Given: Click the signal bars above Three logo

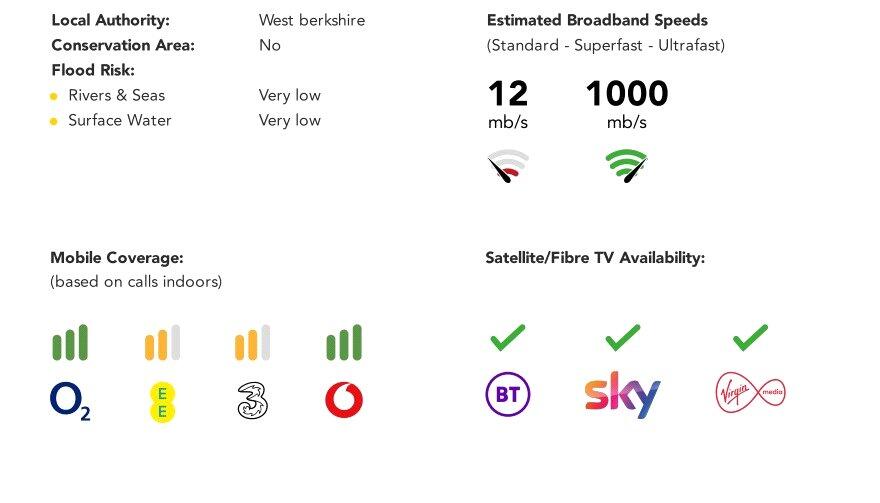Looking at the screenshot, I should coord(252,343).
